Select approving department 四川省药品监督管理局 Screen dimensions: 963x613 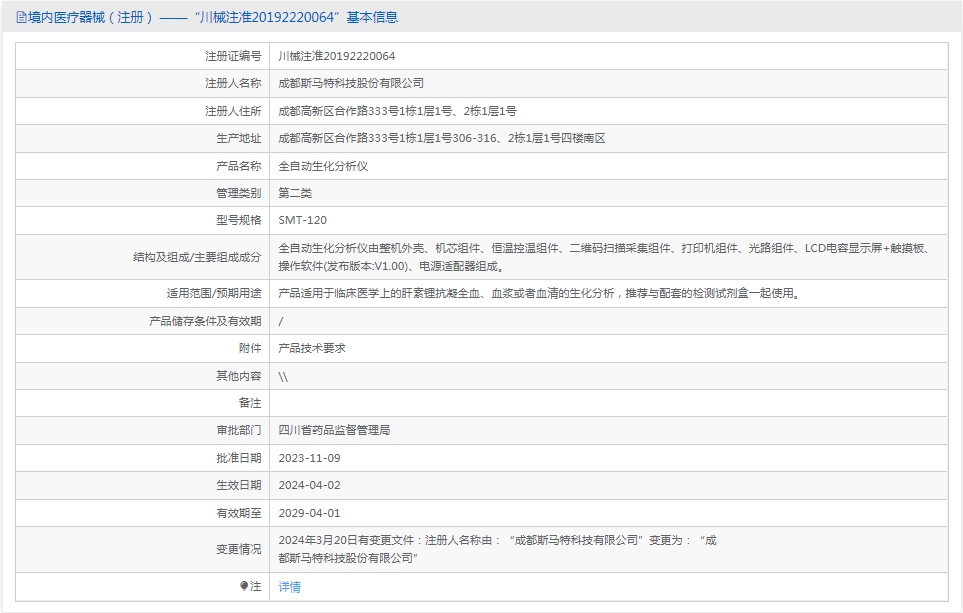click(x=334, y=430)
